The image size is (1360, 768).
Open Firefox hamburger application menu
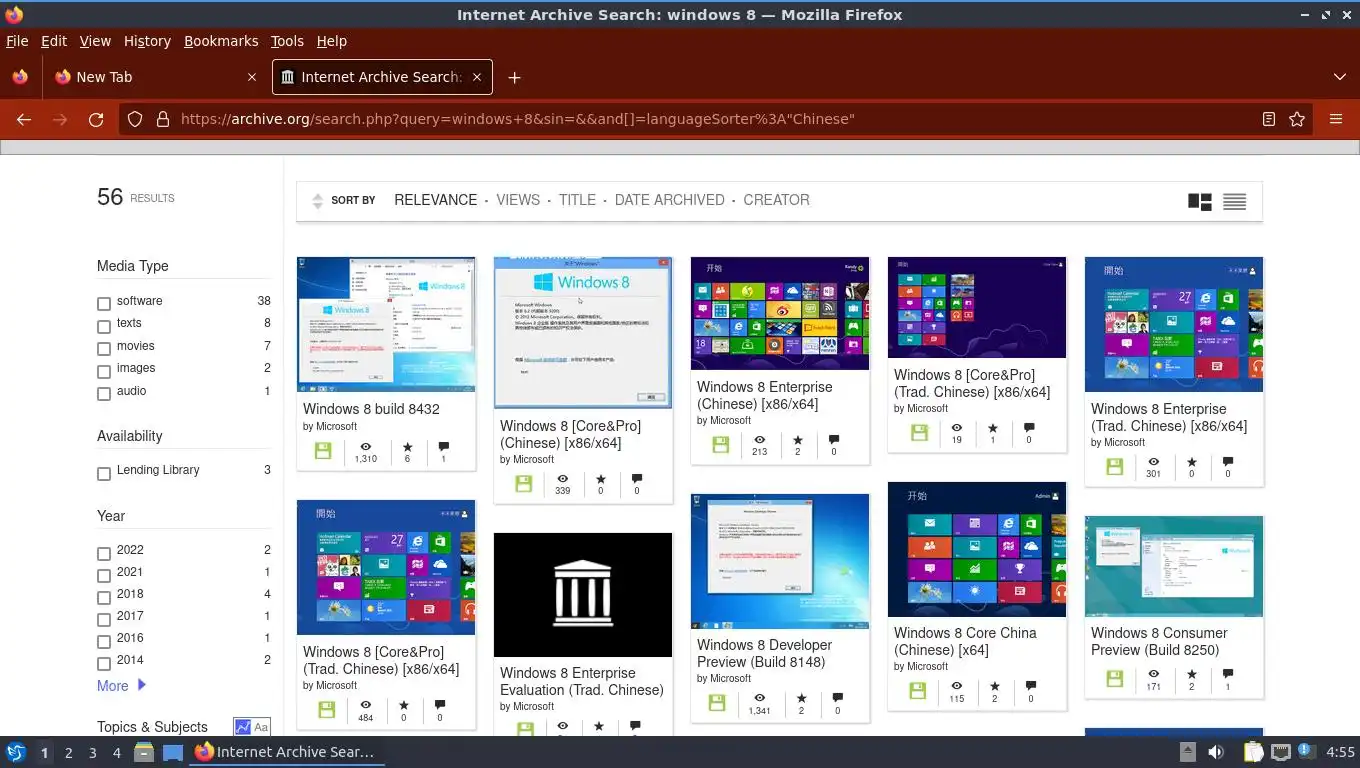click(x=1336, y=119)
